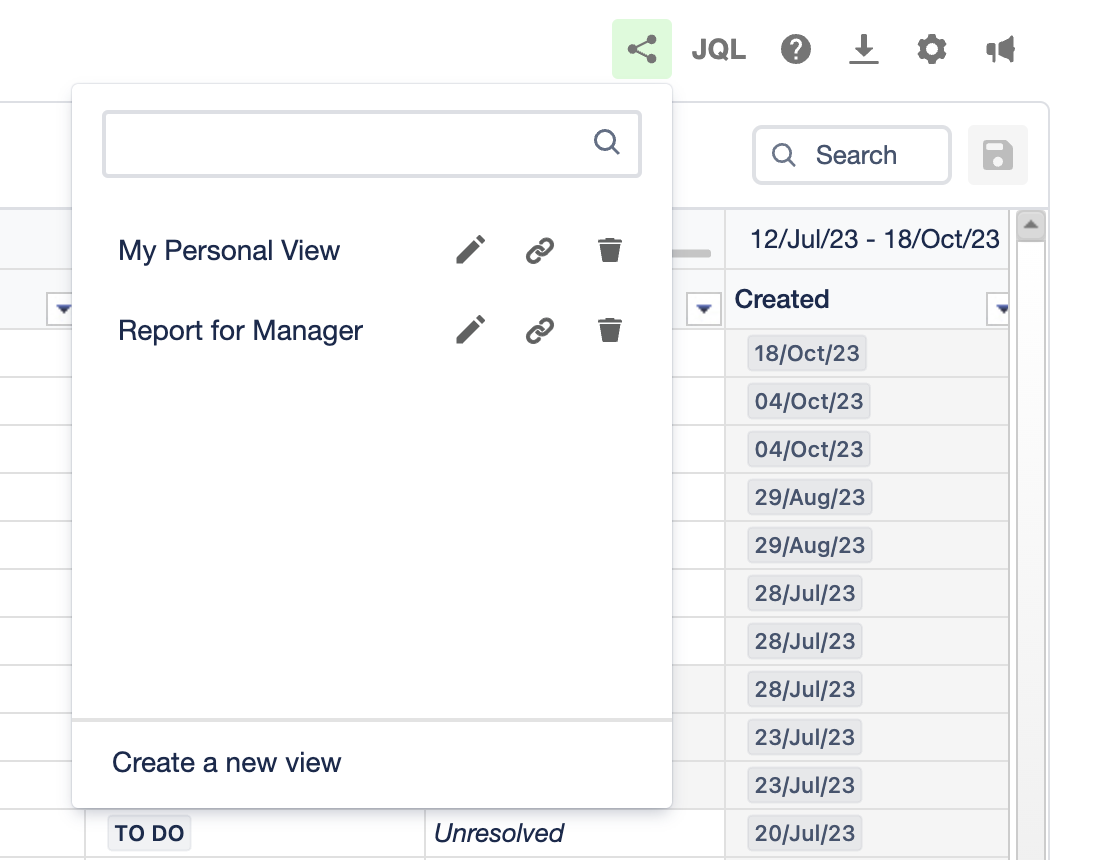Click Create a new view
The height and width of the screenshot is (860, 1104).
[227, 763]
